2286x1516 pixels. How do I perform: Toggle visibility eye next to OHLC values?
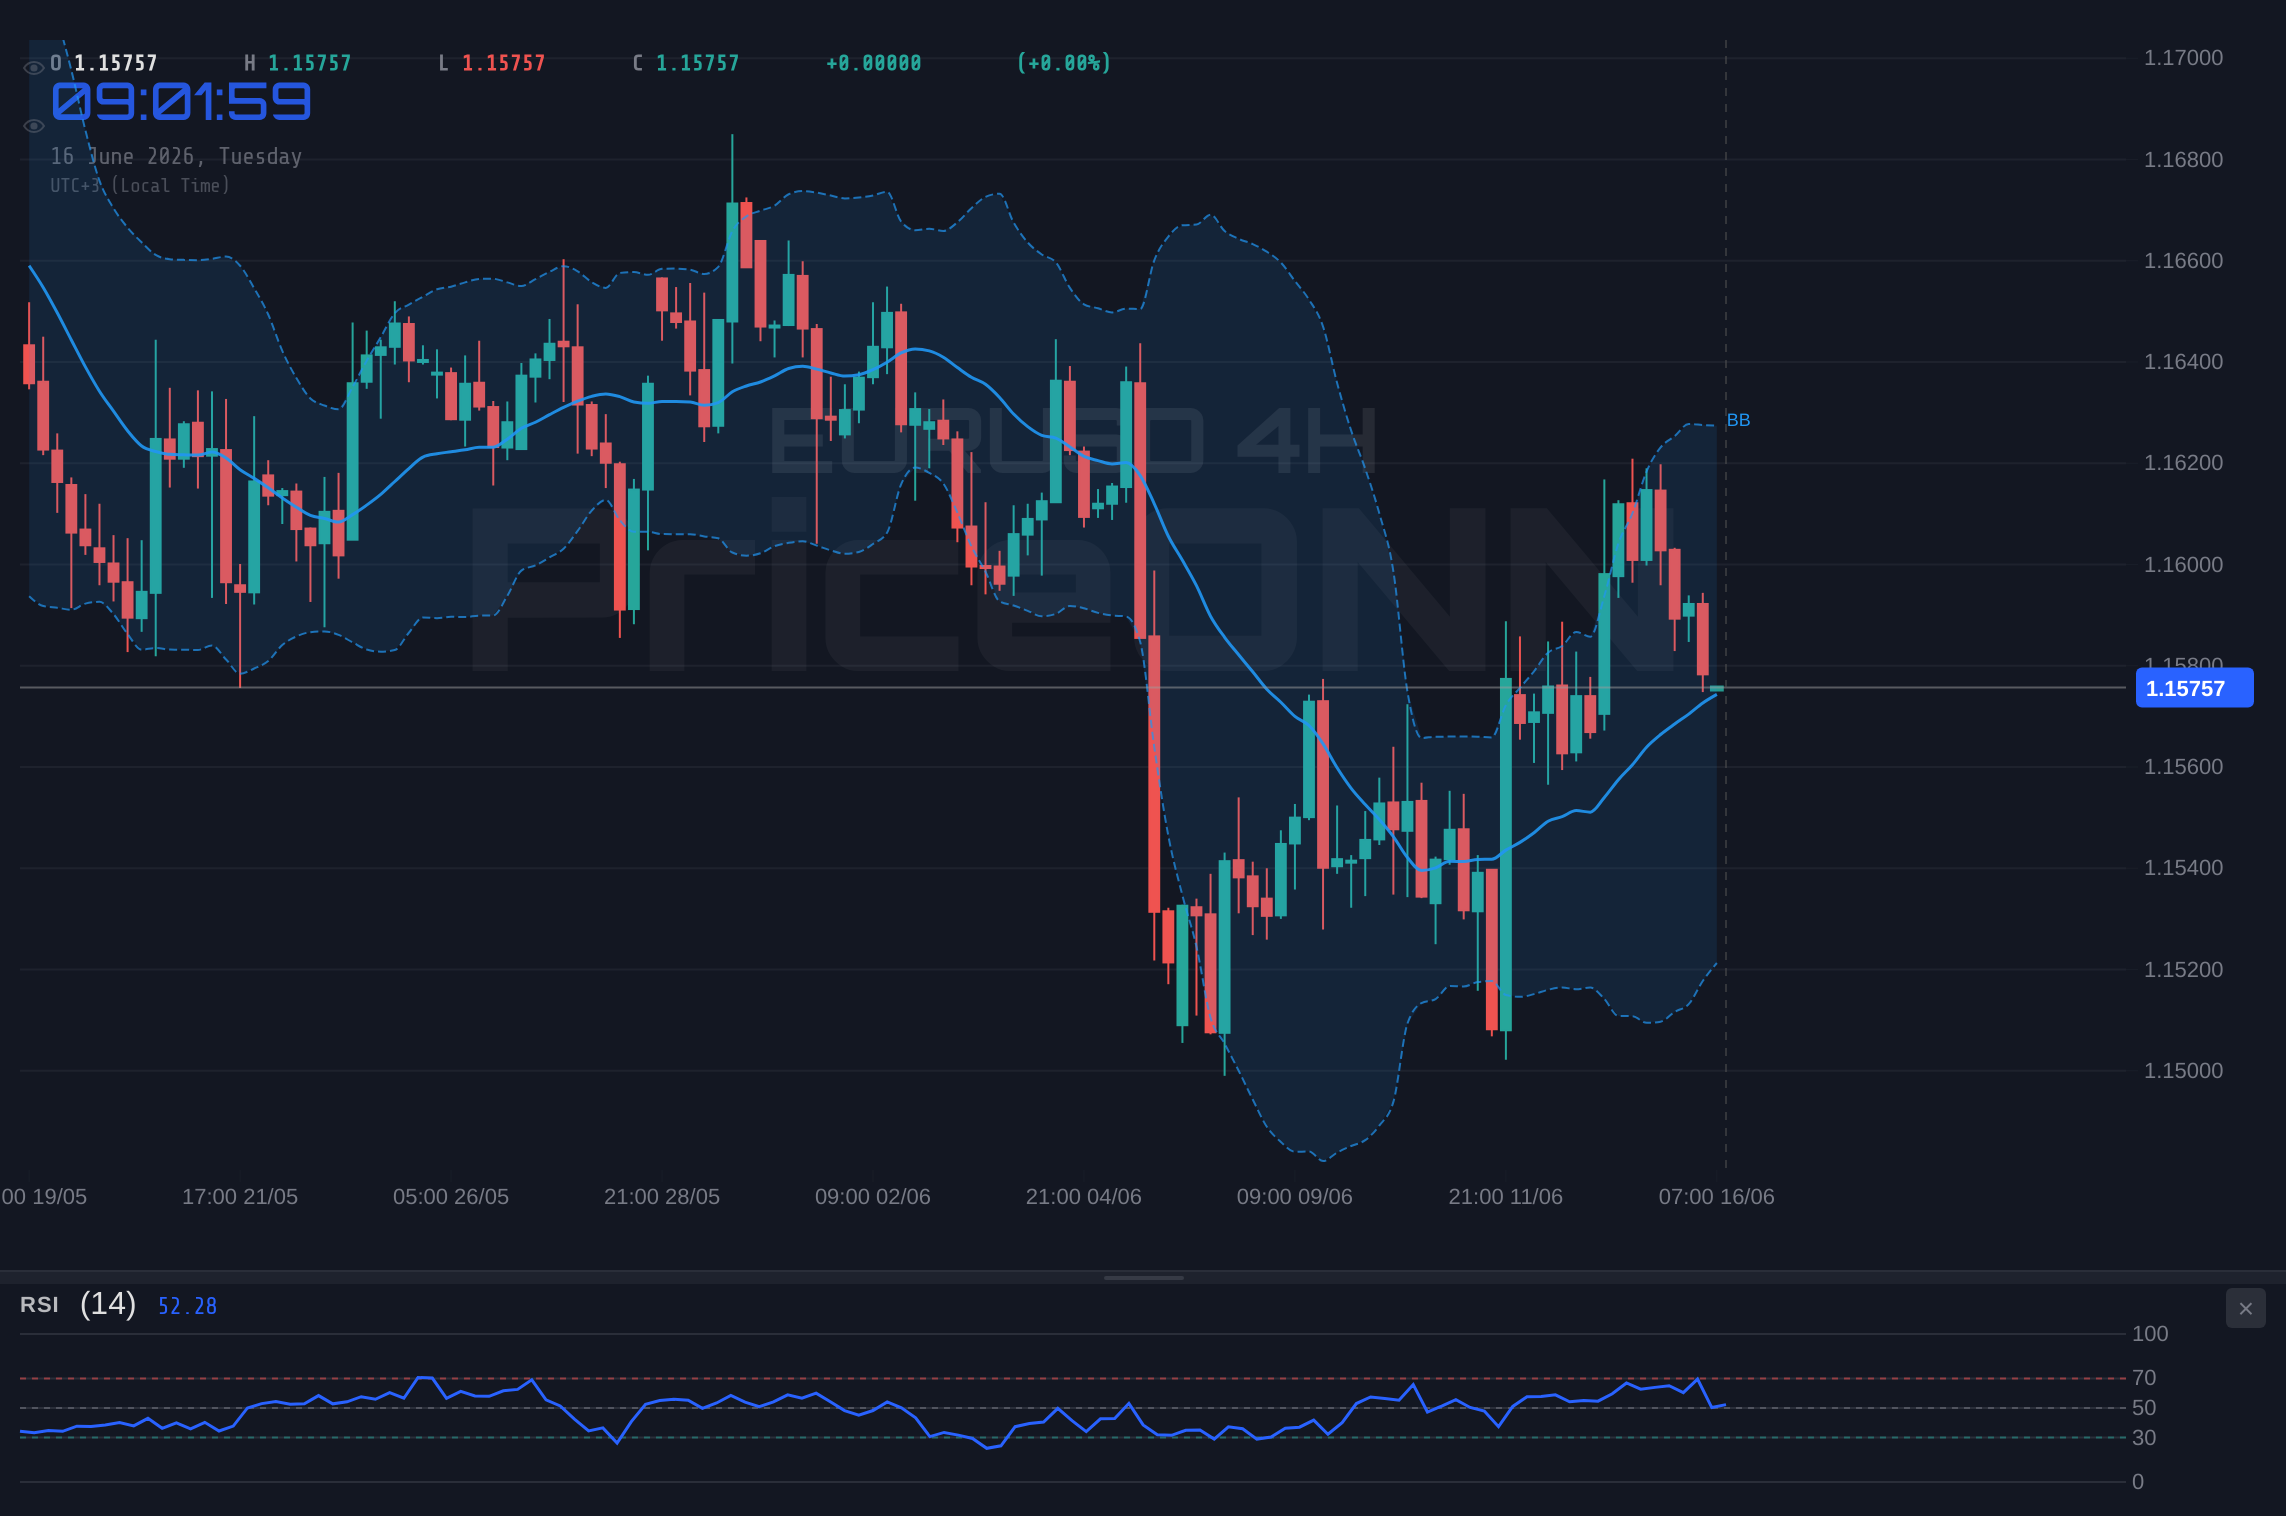coord(33,67)
